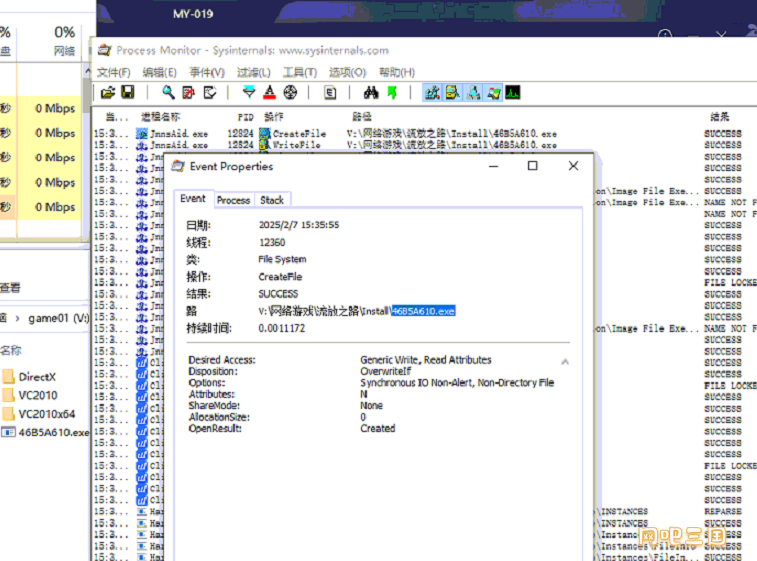Screen dimensions: 757x561
Task: Click the CreateFile operation icon in the first row
Action: (x=265, y=134)
